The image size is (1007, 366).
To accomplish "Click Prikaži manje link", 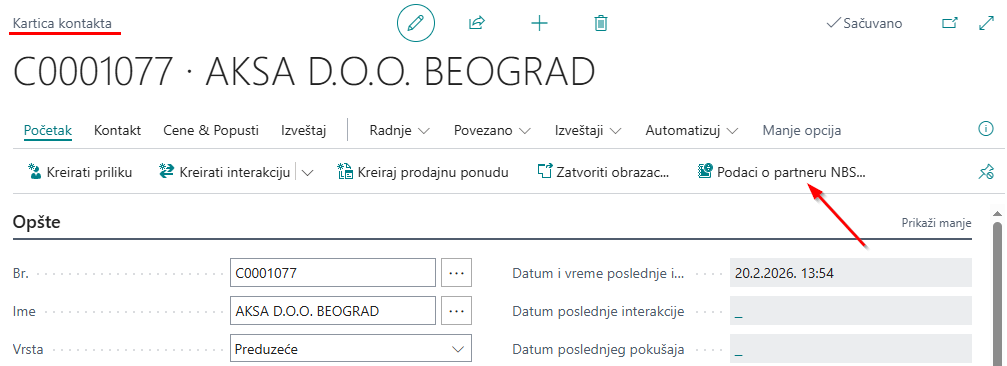I will pos(936,223).
